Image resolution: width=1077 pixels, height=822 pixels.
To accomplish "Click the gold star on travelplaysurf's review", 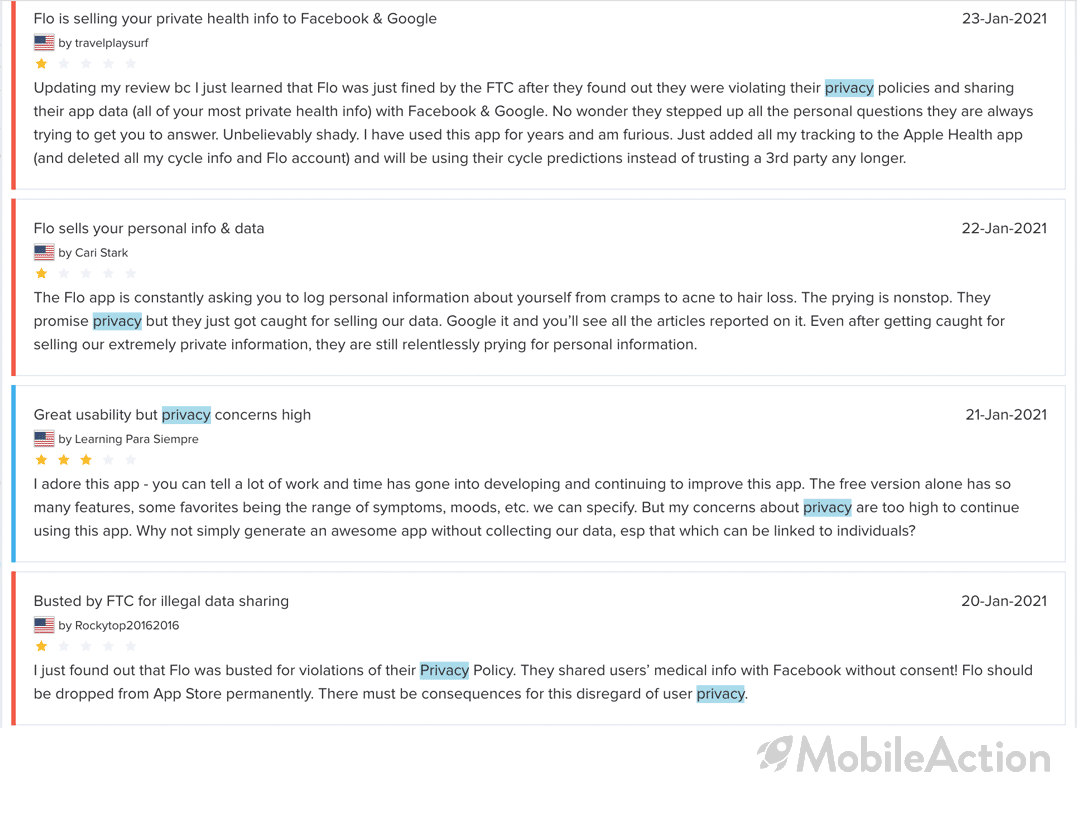I will click(41, 64).
